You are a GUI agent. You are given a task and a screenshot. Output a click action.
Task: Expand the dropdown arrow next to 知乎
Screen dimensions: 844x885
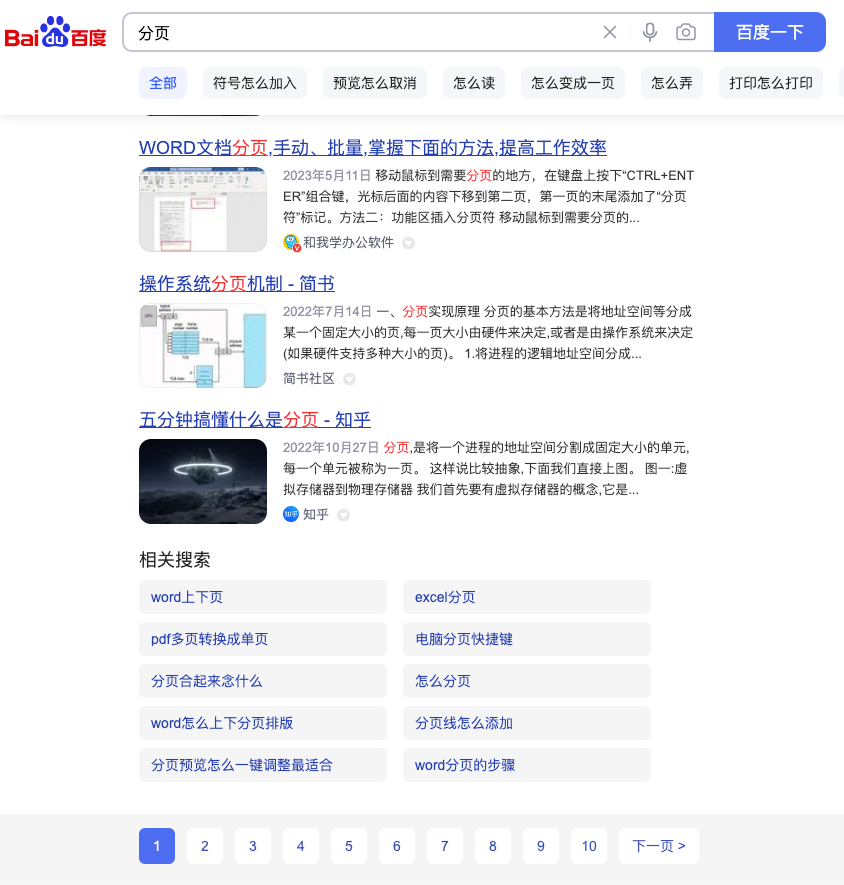(343, 515)
